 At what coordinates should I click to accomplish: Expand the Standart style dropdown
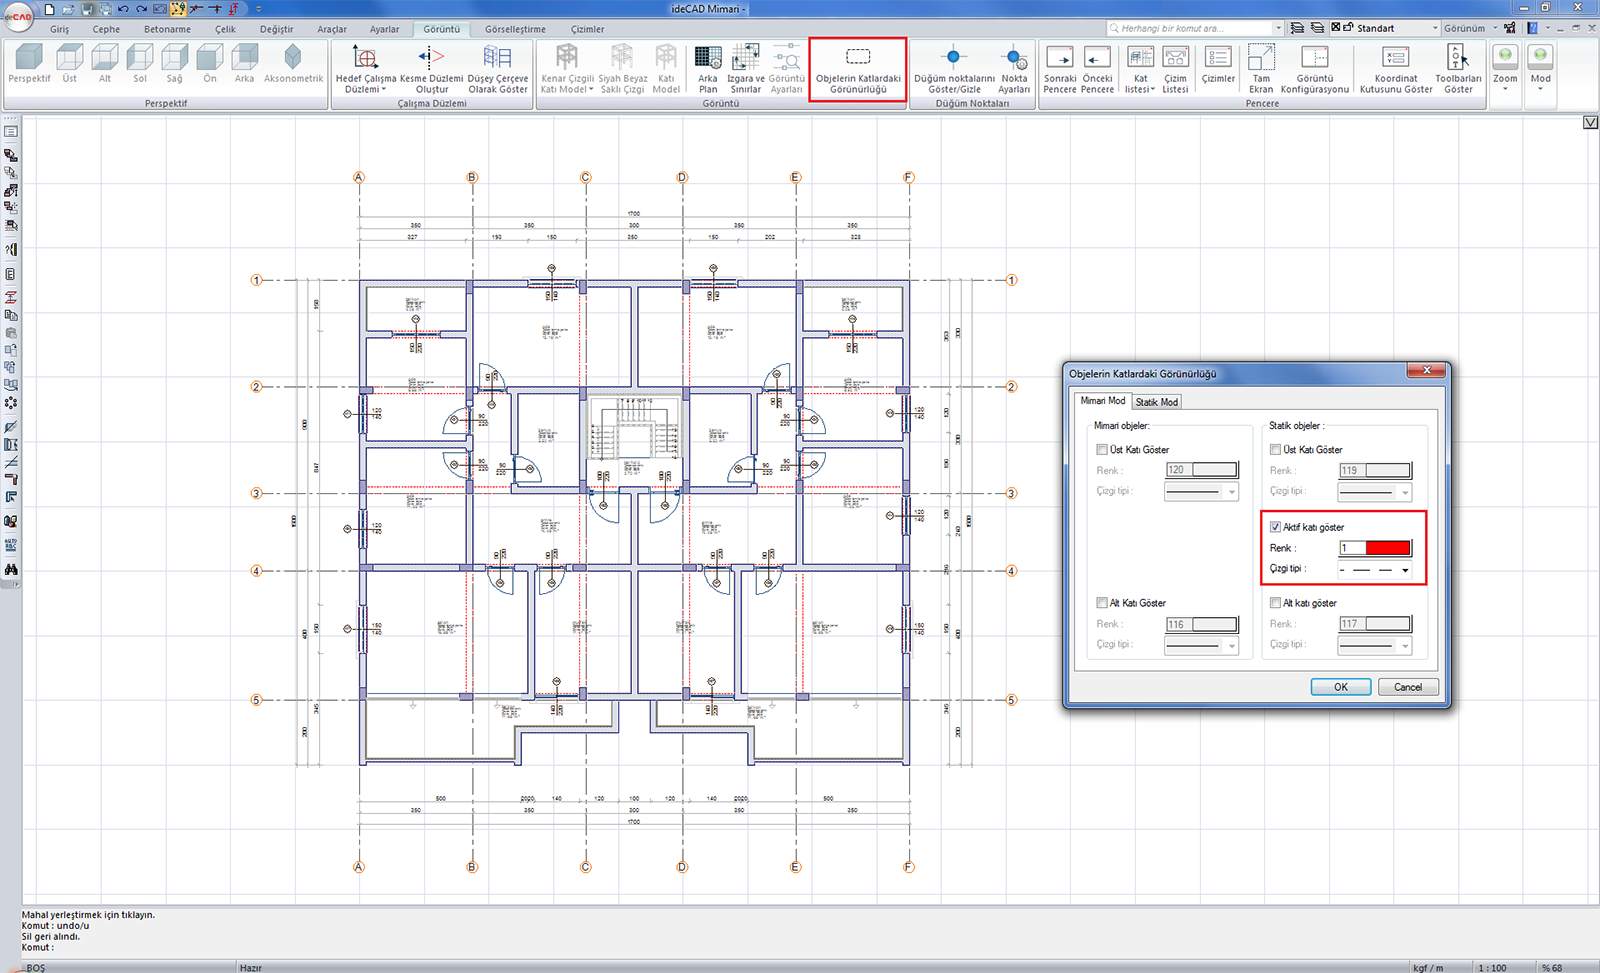(x=1435, y=28)
